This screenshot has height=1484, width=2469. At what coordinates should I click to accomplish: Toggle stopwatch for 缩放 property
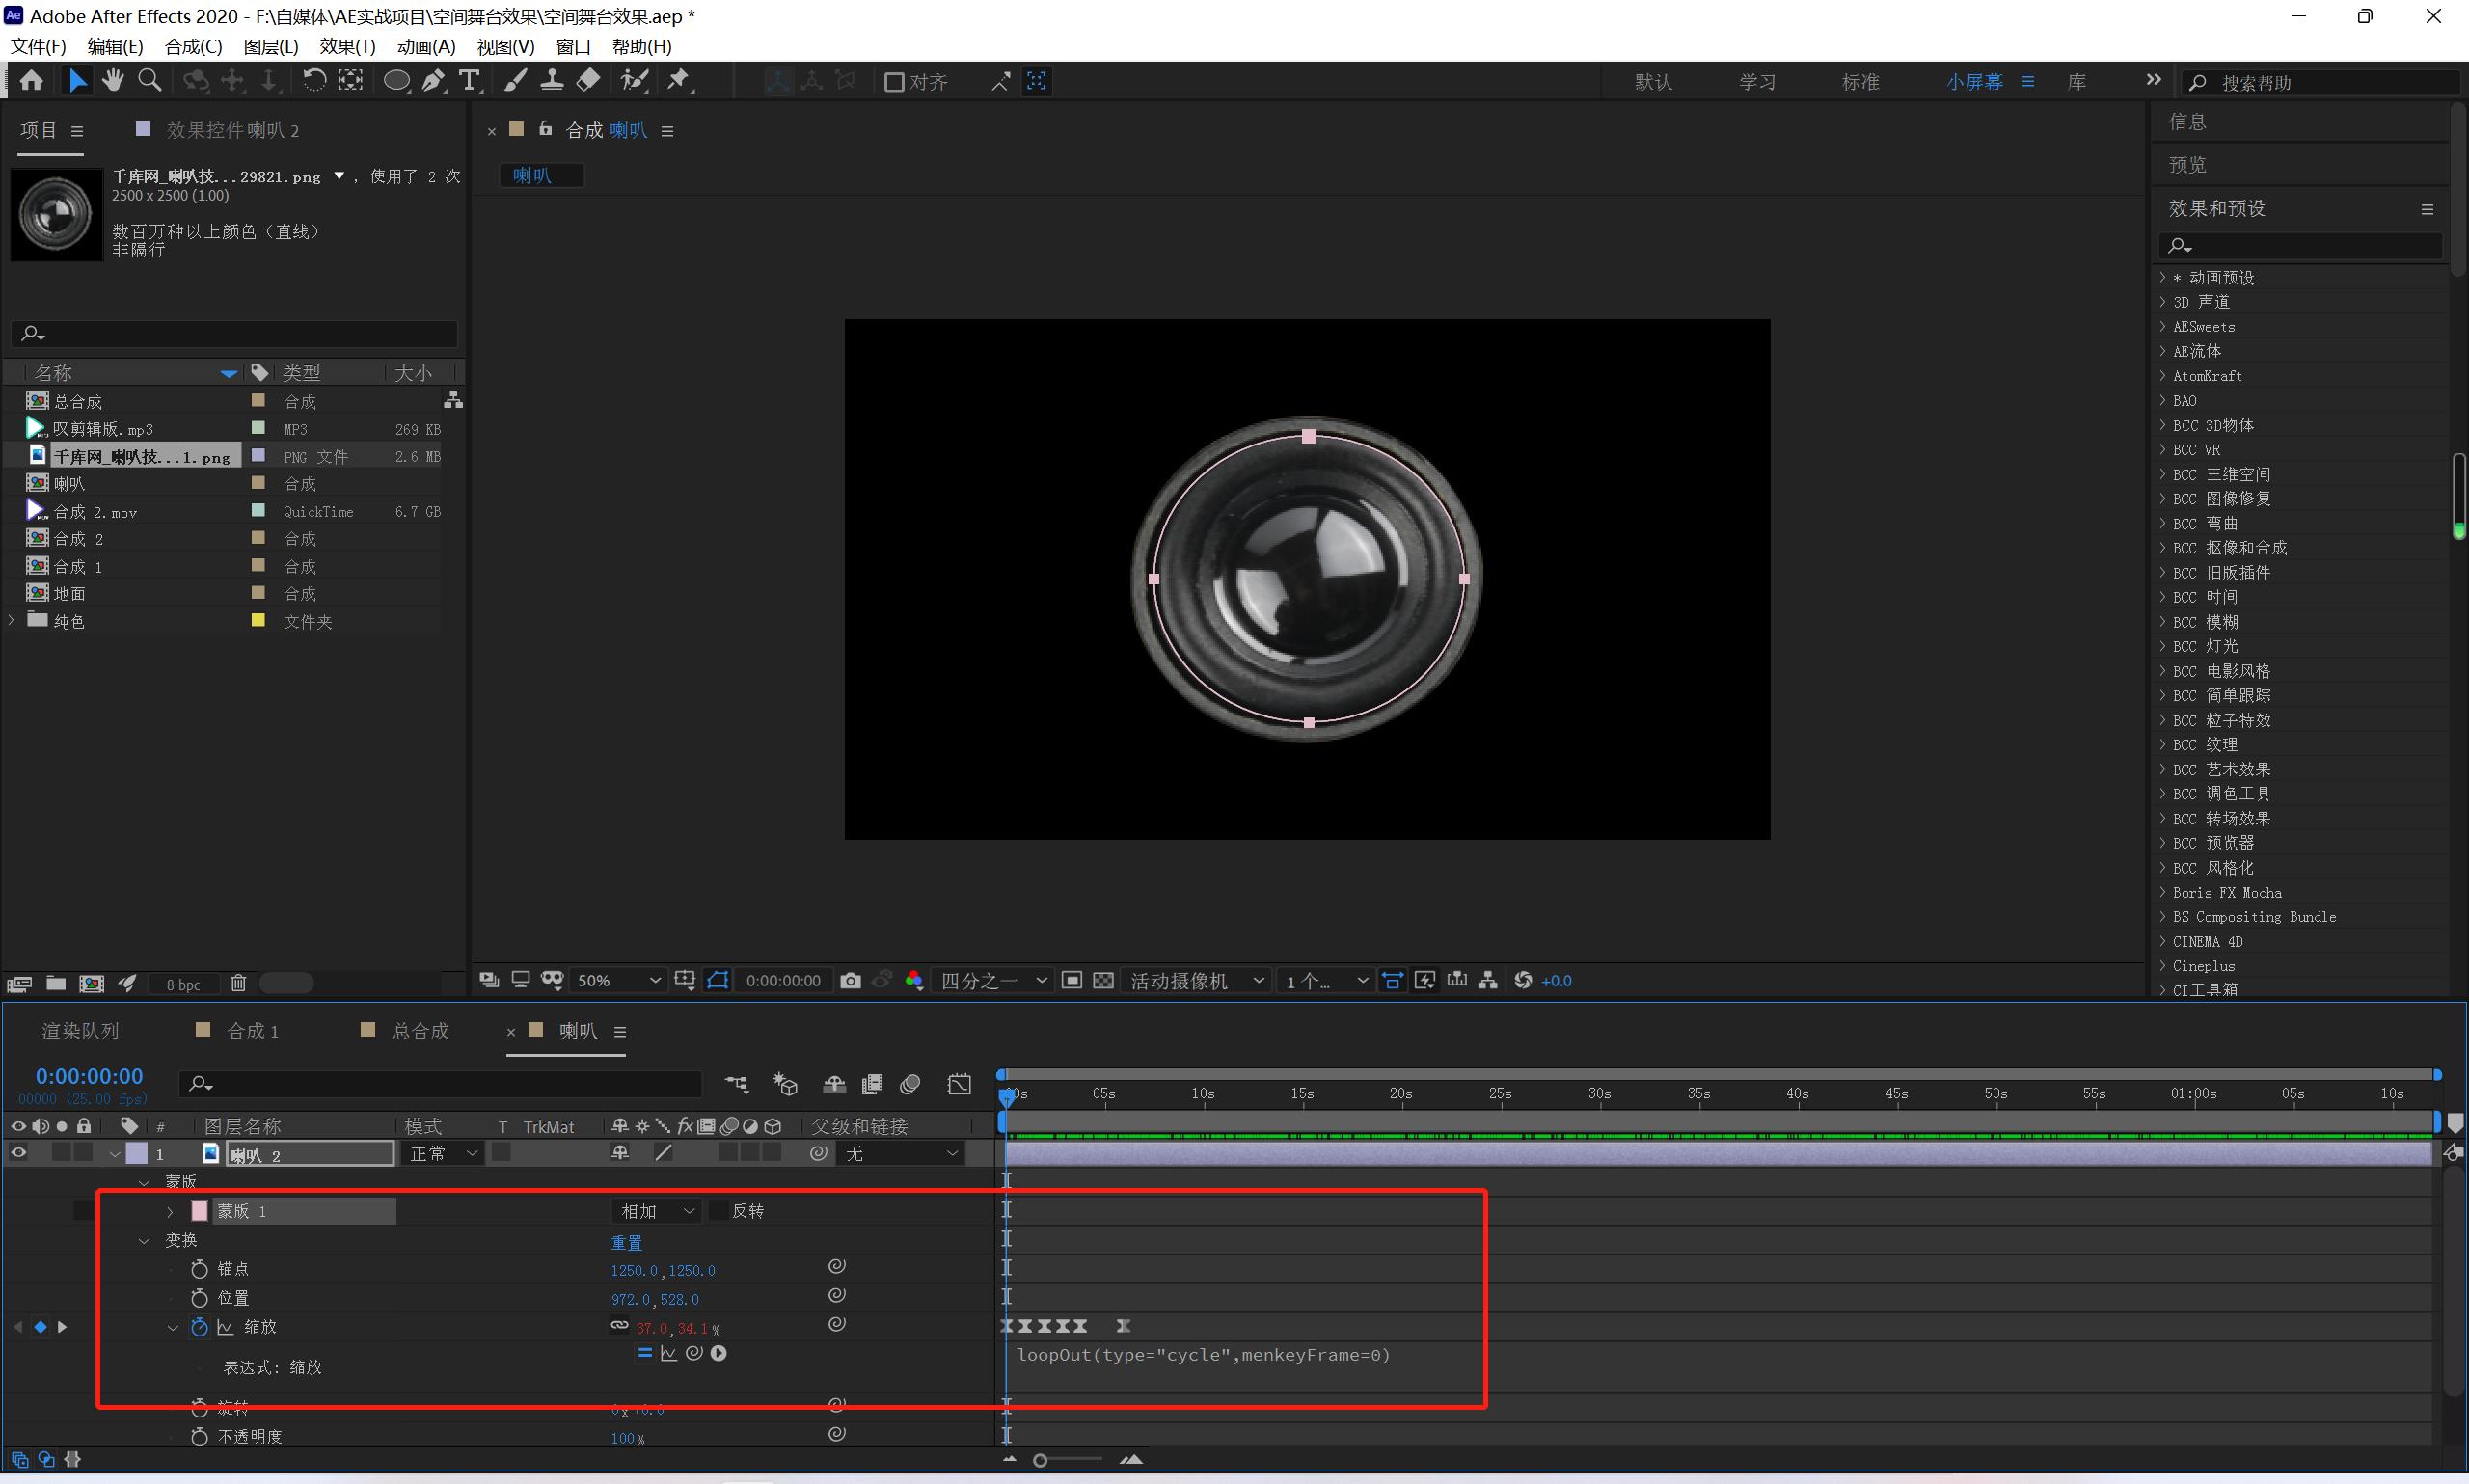pos(199,1327)
